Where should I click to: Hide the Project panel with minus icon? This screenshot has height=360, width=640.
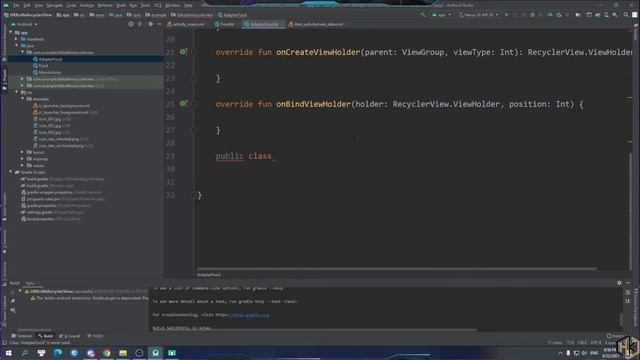click(x=159, y=24)
